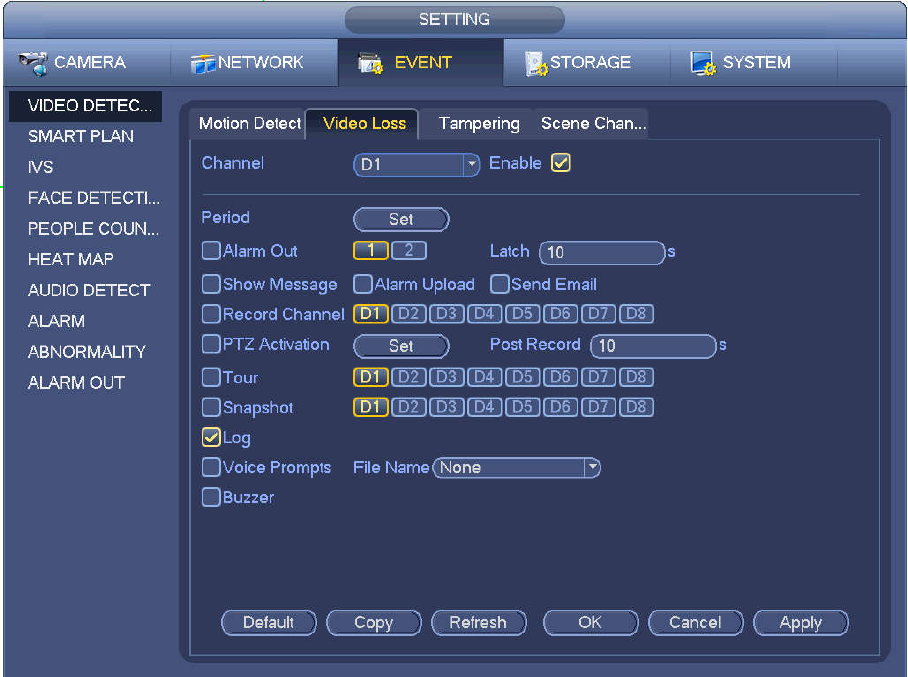This screenshot has width=908, height=677.
Task: Click the Cancel button
Action: pos(695,623)
